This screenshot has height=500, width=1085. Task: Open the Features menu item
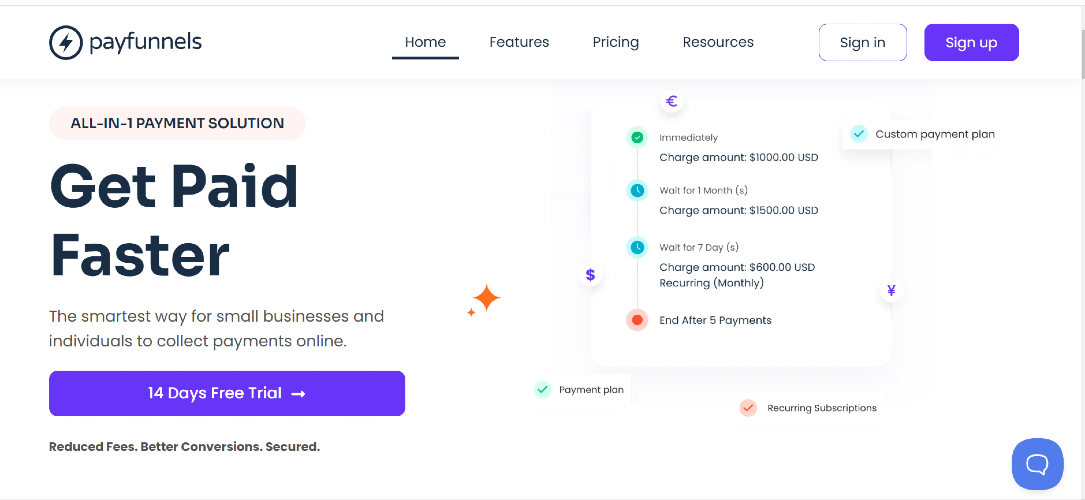pos(519,42)
